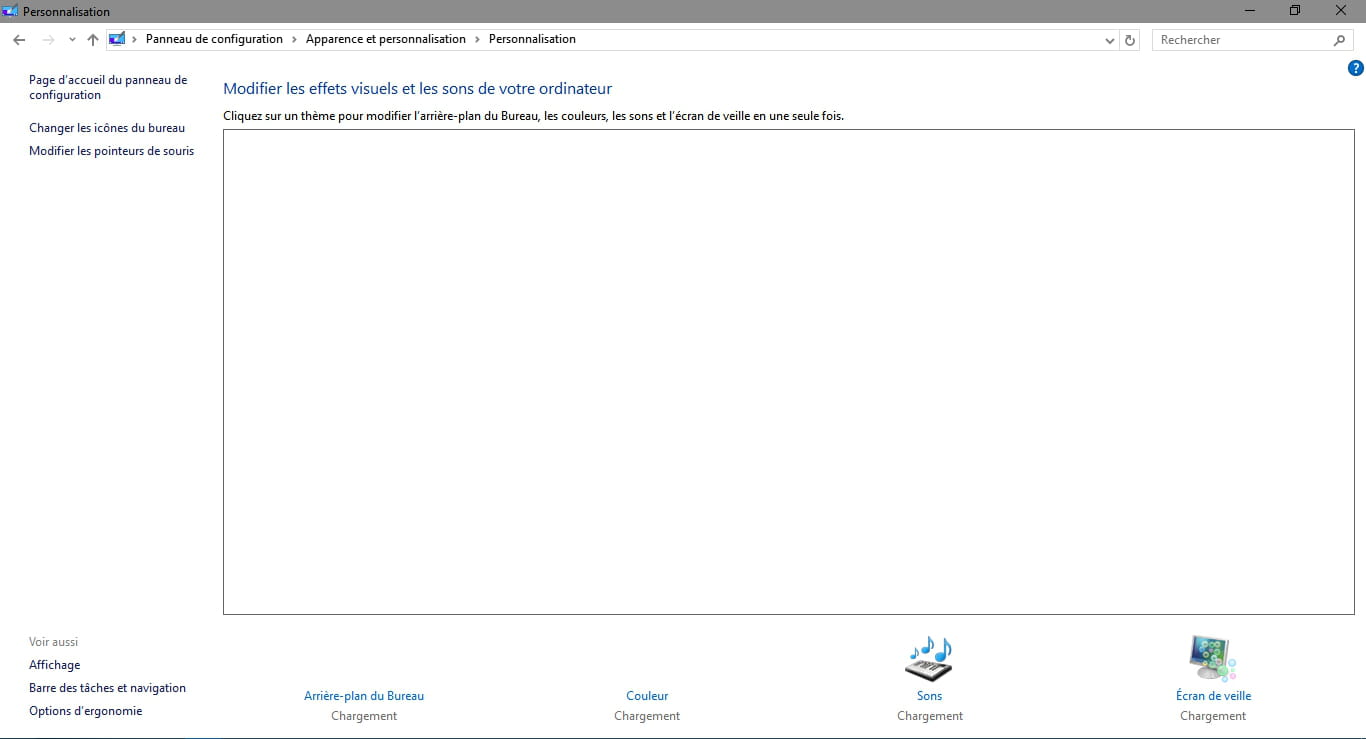The image size is (1366, 739).
Task: Open Changer les icônes du bureau
Action: click(107, 128)
